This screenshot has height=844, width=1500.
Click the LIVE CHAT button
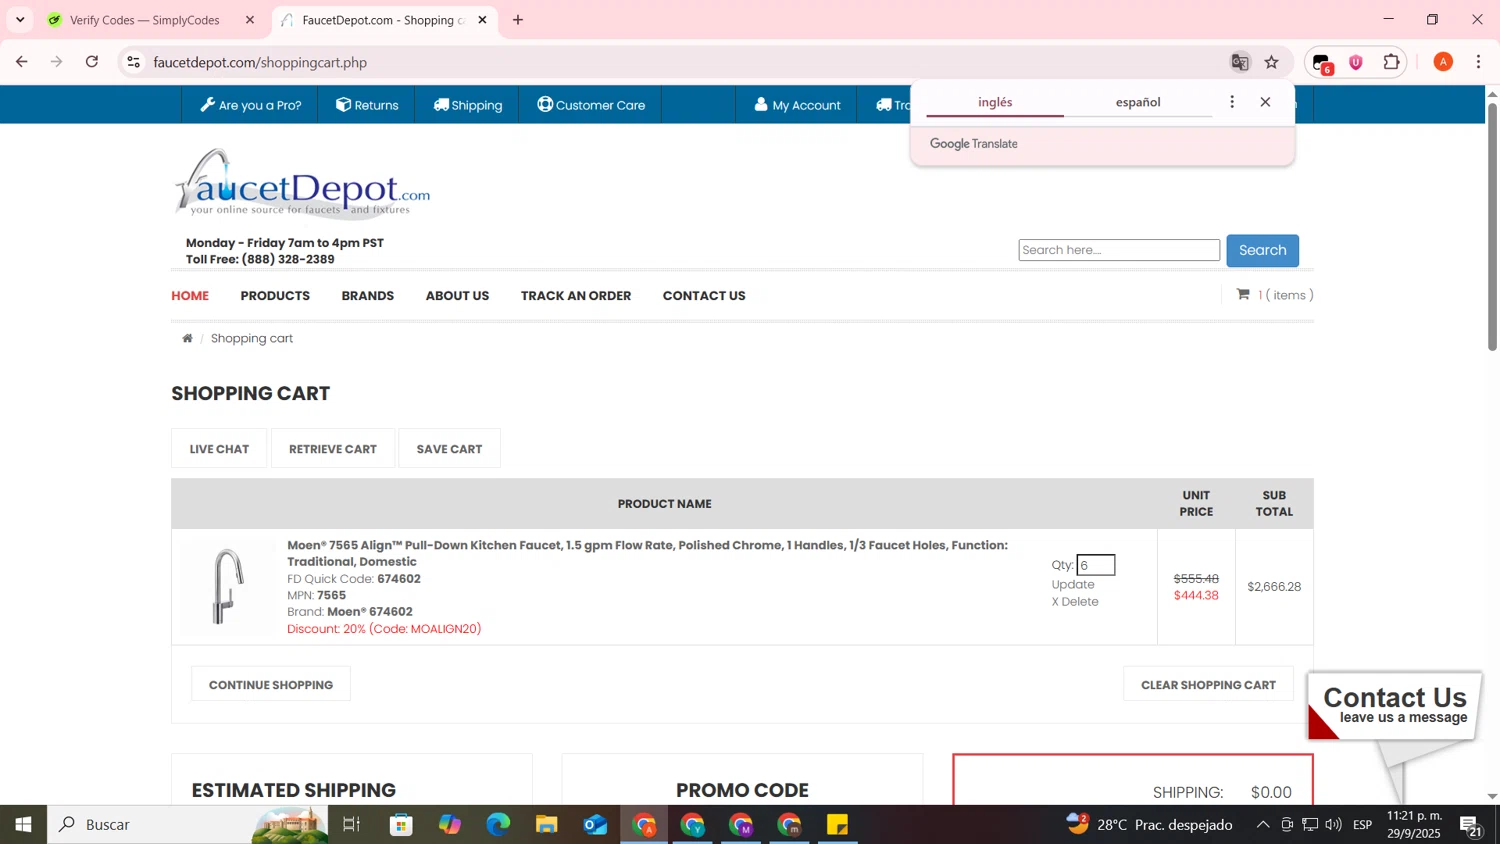pos(219,449)
